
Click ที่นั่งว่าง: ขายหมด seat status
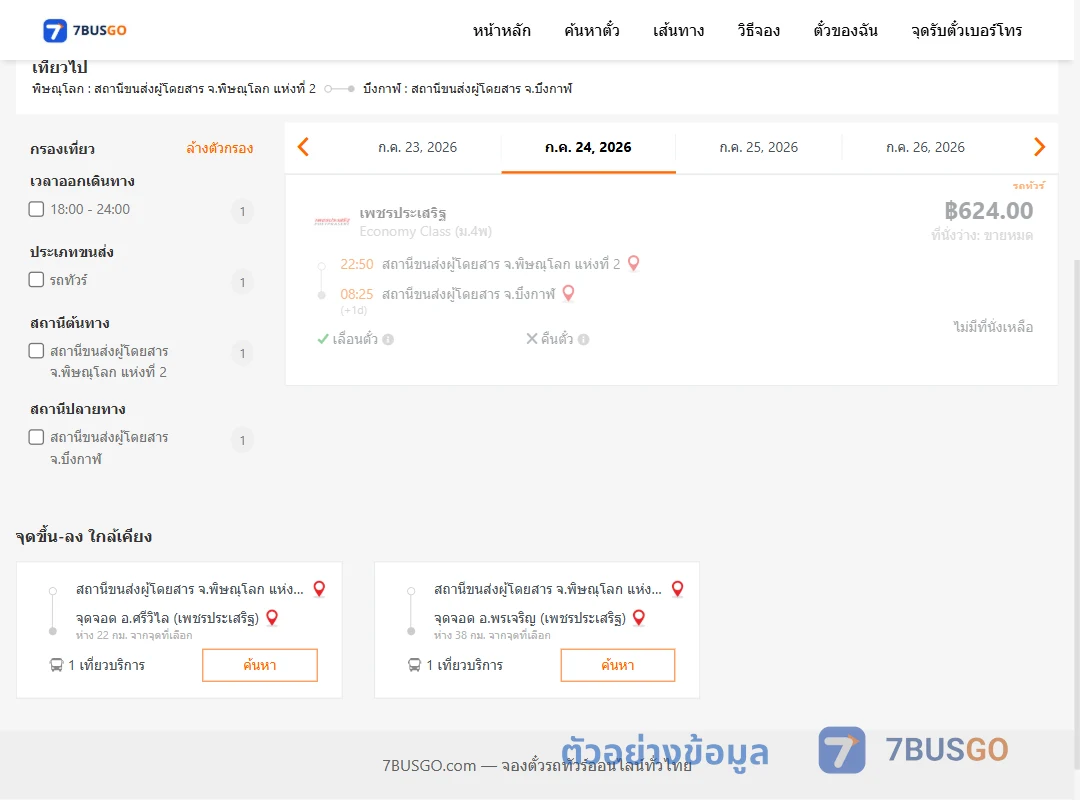click(982, 235)
